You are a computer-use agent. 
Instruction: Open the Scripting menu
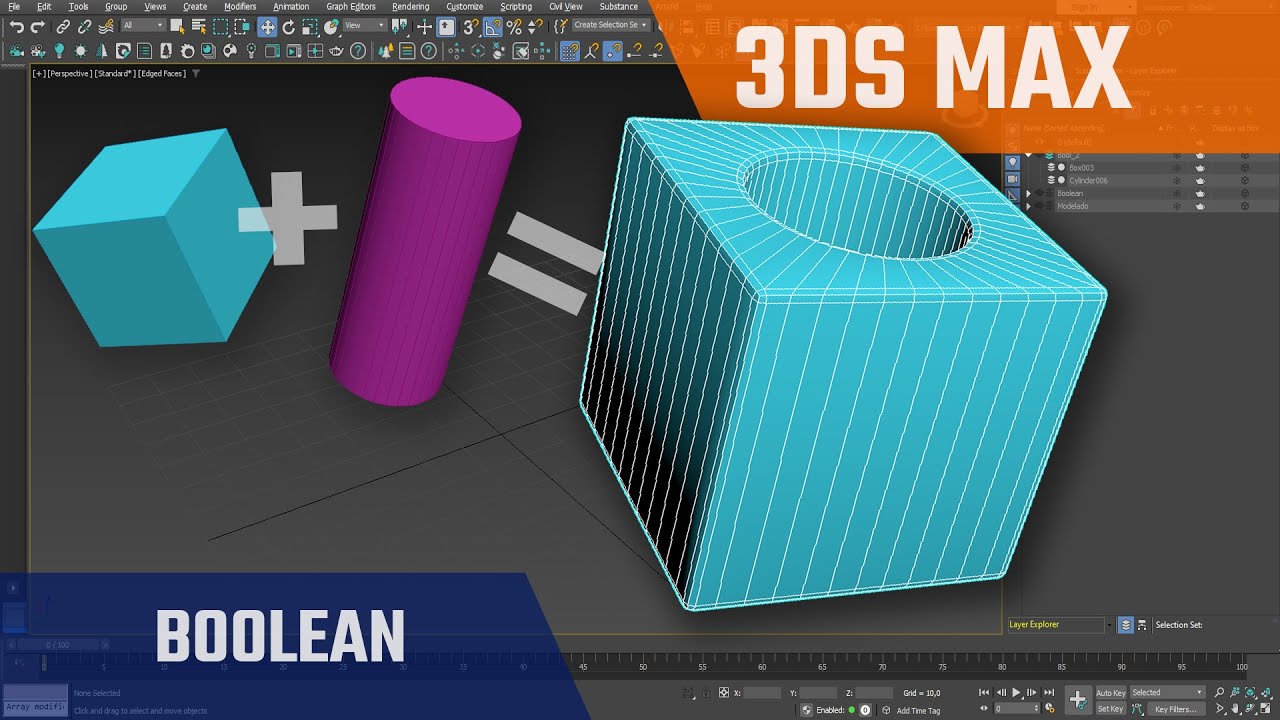(x=516, y=6)
